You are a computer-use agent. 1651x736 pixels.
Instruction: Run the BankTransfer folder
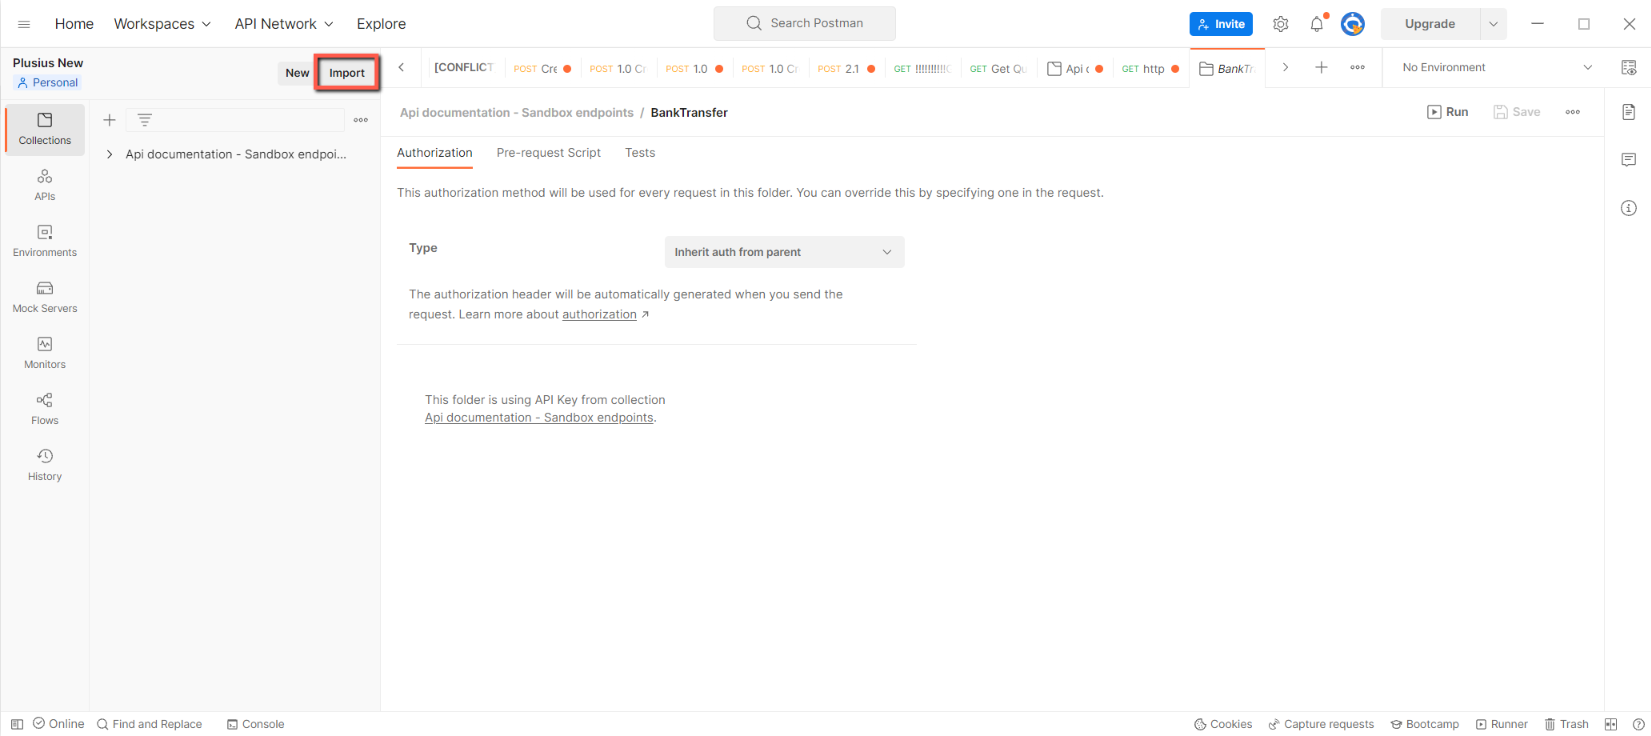click(x=1447, y=112)
